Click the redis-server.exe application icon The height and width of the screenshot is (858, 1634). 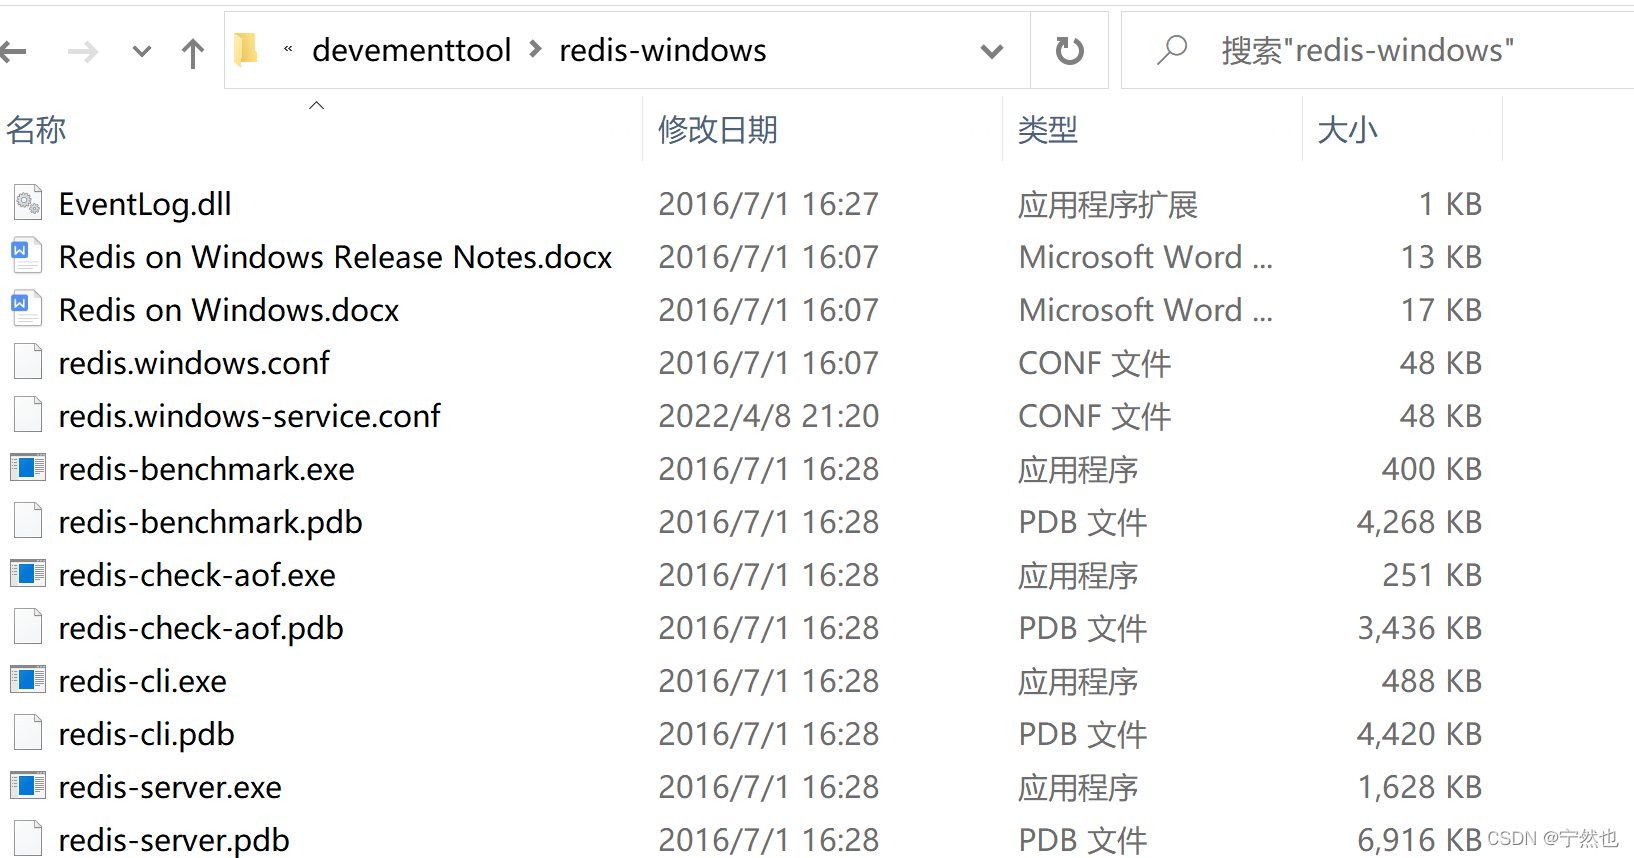tap(28, 786)
